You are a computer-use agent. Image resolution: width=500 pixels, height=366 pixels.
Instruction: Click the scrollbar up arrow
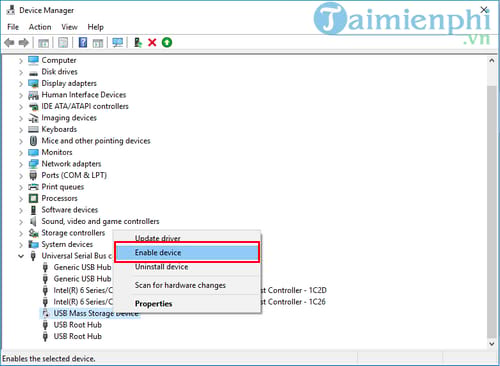coord(492,61)
